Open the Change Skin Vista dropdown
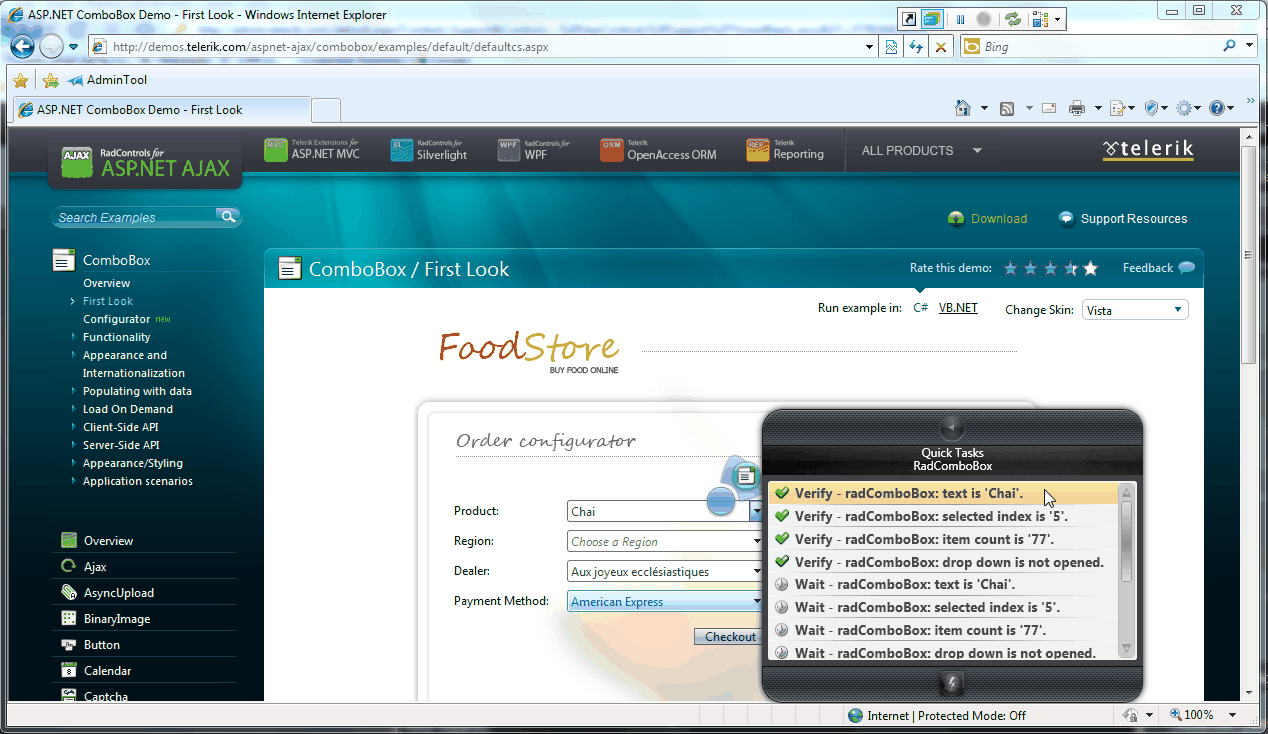Screen dimensions: 1268x734 coord(1135,310)
